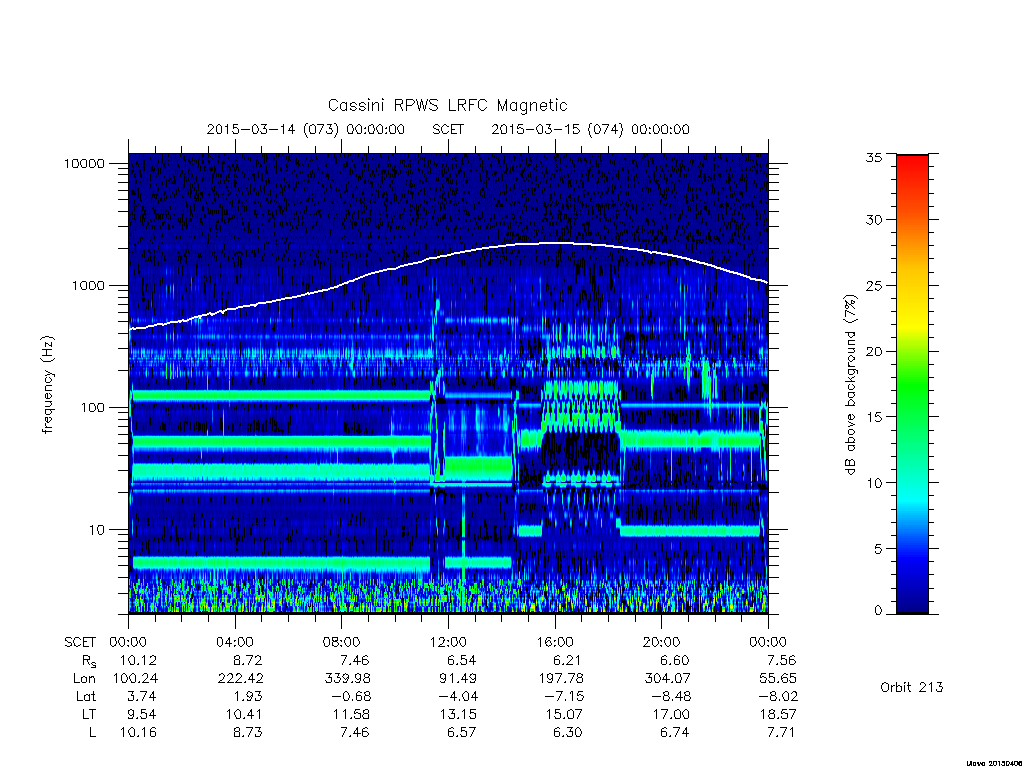This screenshot has width=1024, height=768.
Task: Click the 'Lon' row label below the plot
Action: coord(84,679)
